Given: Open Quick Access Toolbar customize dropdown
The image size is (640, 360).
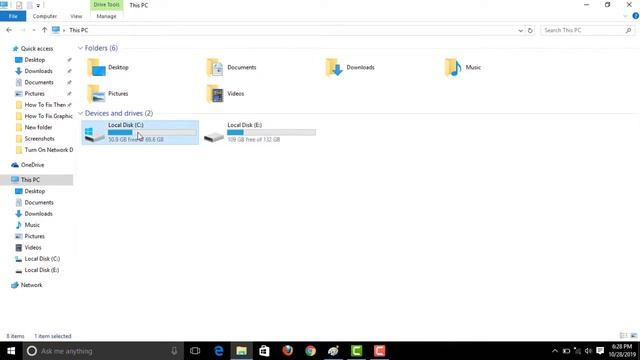Looking at the screenshot, I should (38, 5).
